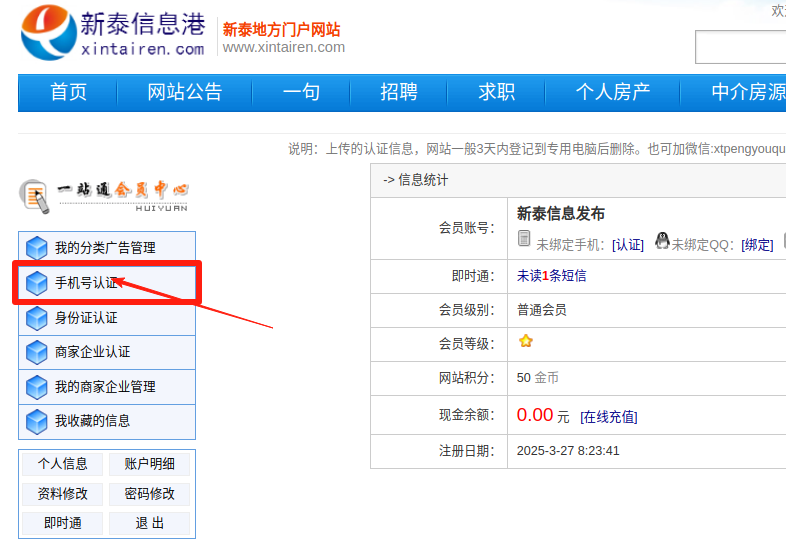Open 我收藏的信息 in sidebar
The image size is (786, 546).
[x=107, y=422]
